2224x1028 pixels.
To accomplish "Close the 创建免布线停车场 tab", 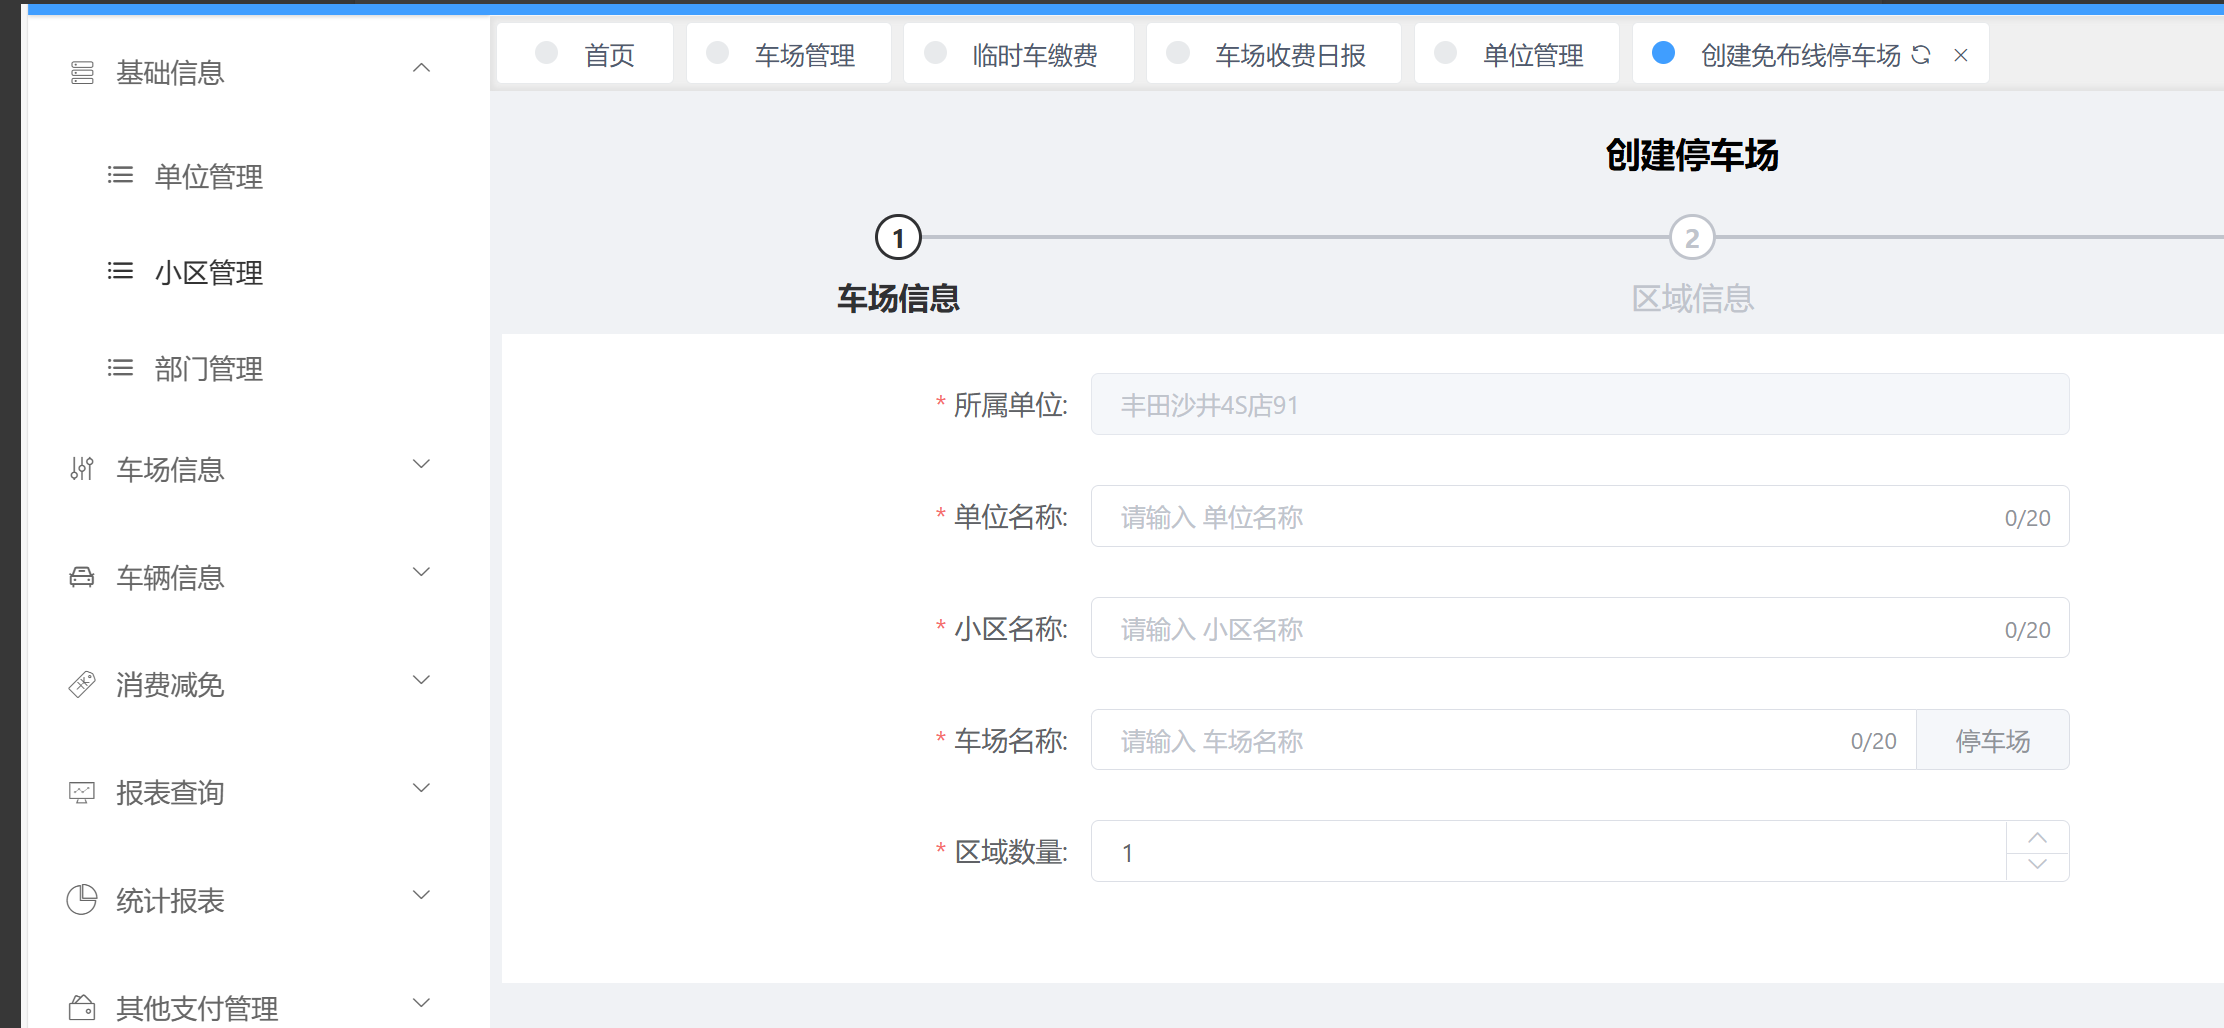I will click(x=1961, y=55).
